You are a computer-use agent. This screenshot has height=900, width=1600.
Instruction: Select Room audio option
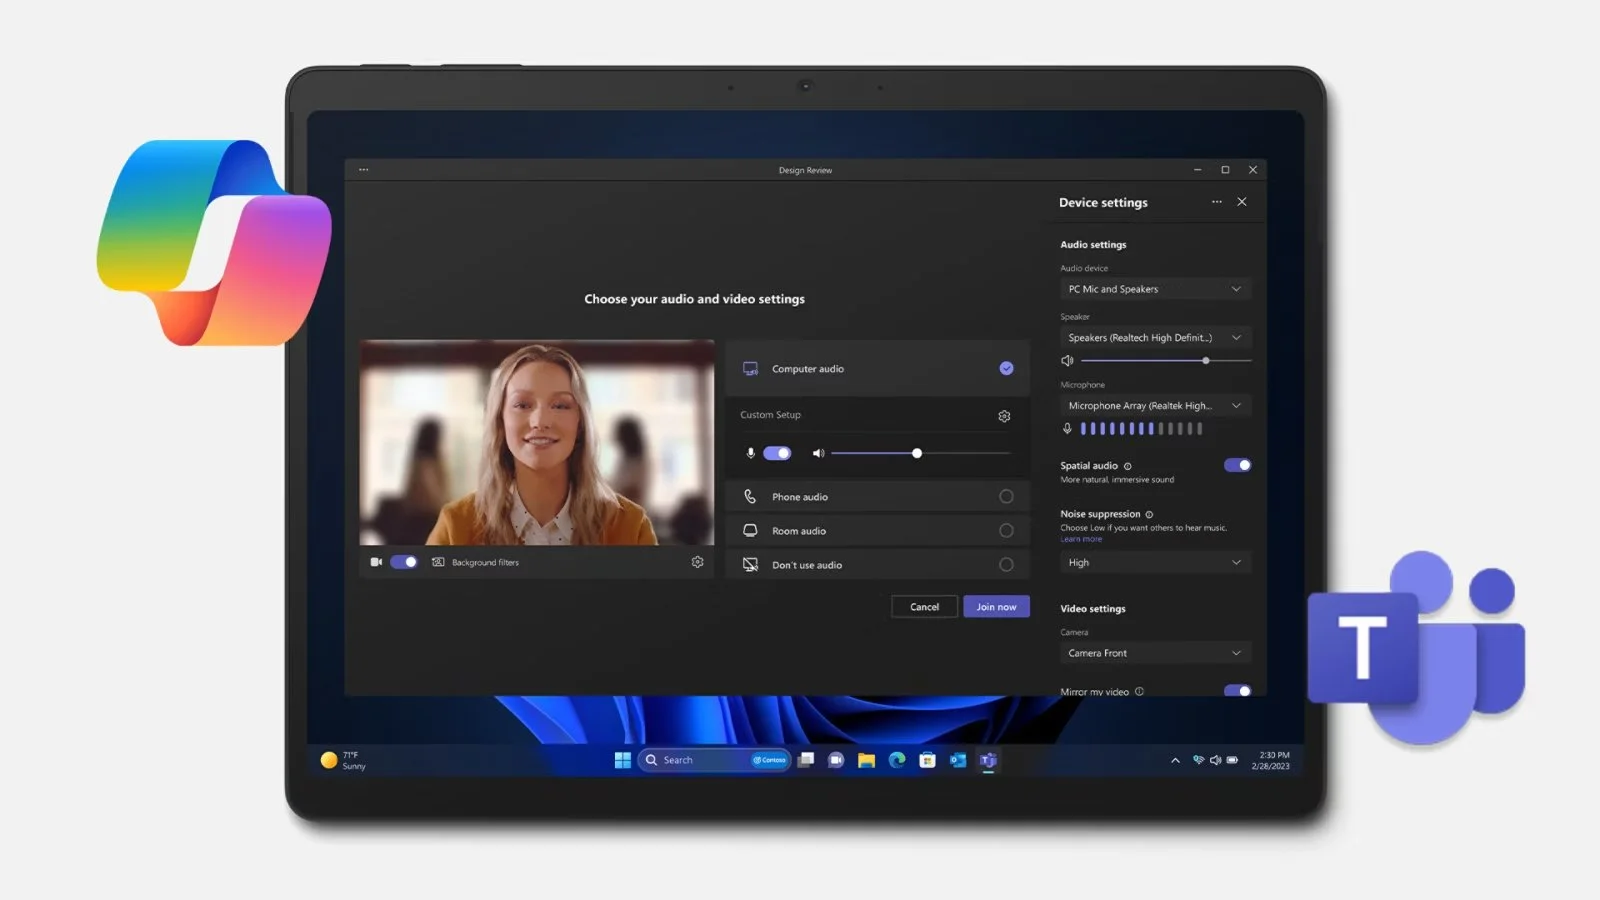point(877,531)
